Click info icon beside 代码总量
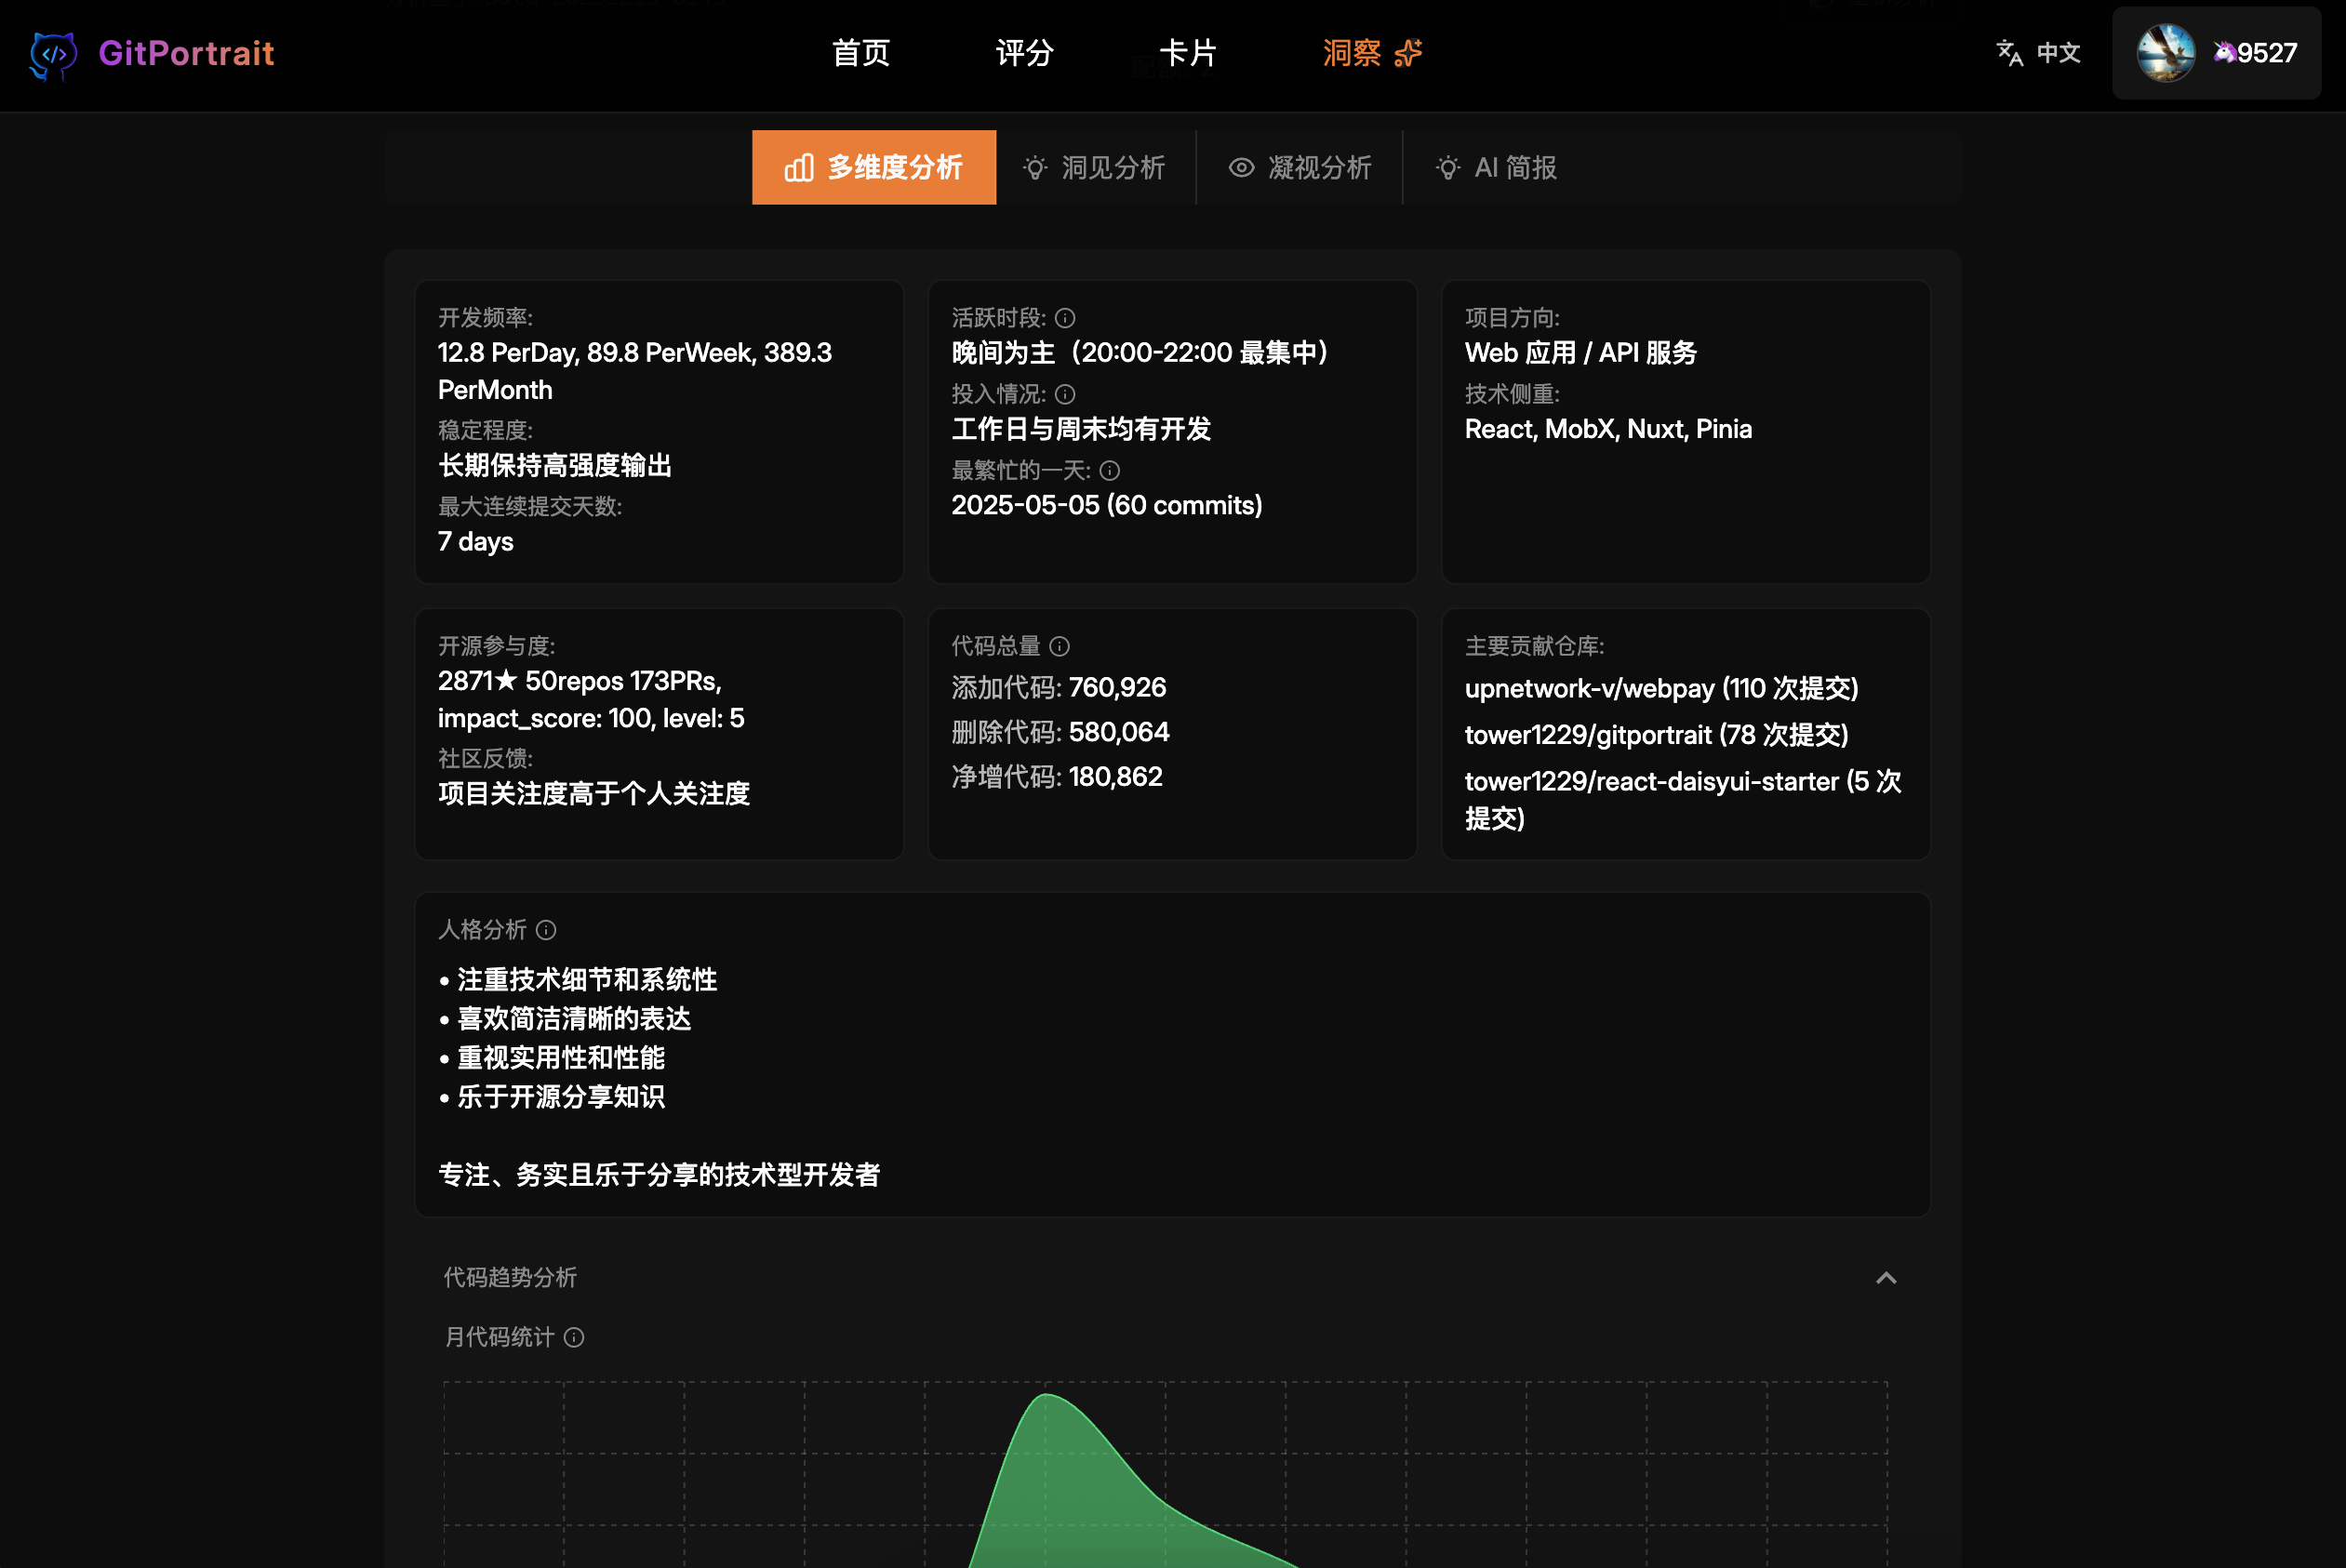Image resolution: width=2346 pixels, height=1568 pixels. click(x=1060, y=646)
